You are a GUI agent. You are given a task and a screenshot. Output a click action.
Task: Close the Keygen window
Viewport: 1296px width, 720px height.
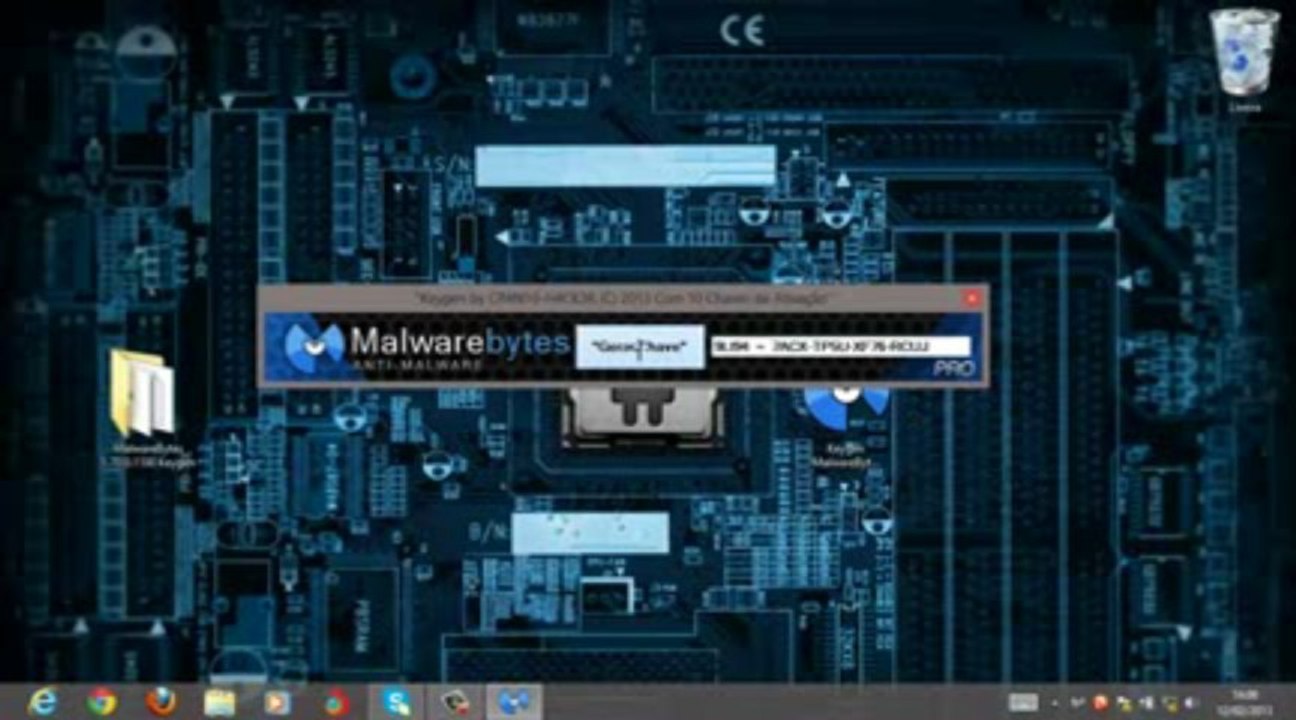[972, 298]
